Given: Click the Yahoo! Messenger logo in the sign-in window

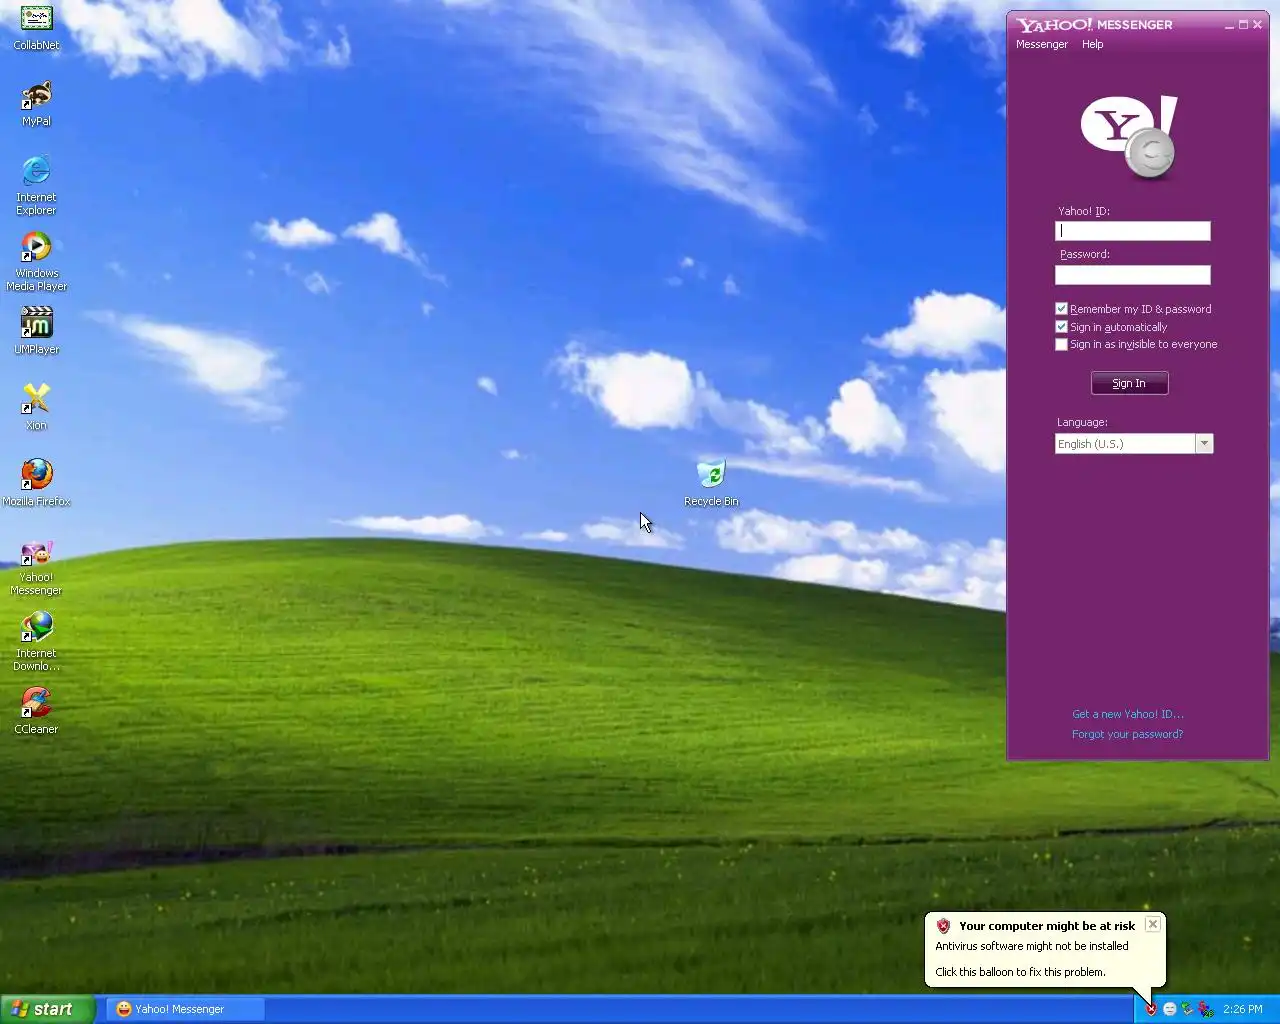Looking at the screenshot, I should point(1130,138).
